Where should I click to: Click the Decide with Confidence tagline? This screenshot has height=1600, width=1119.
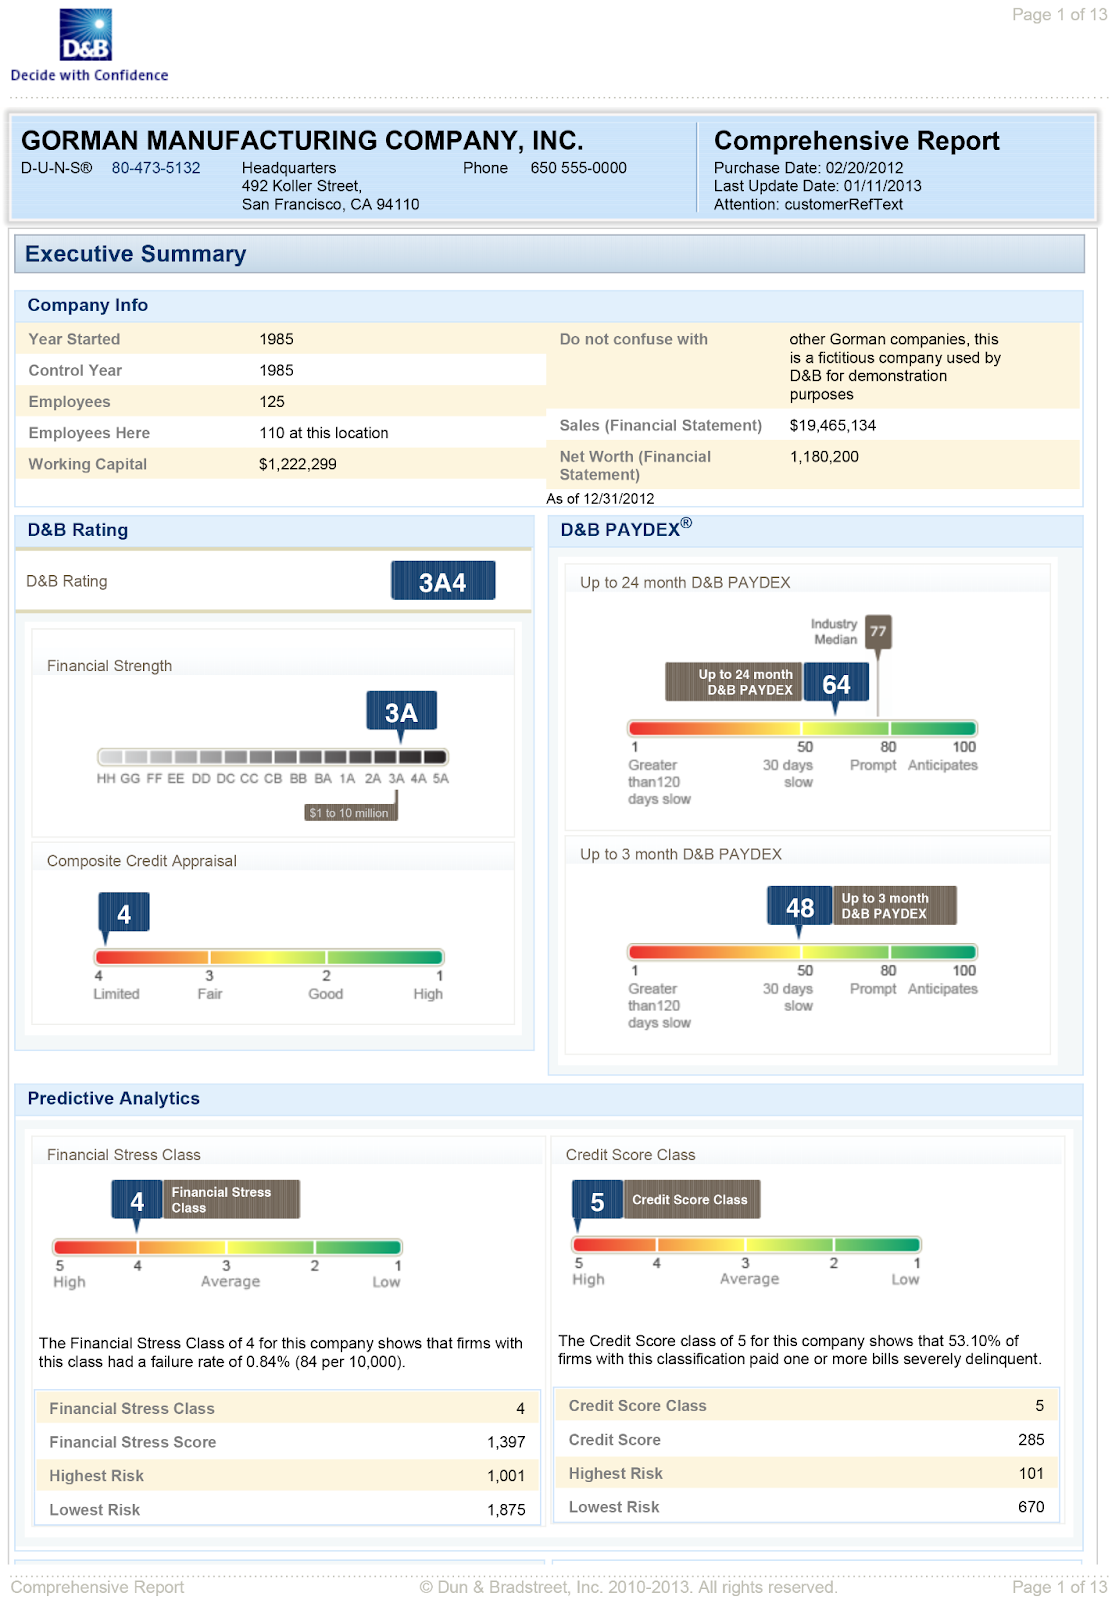click(x=89, y=75)
